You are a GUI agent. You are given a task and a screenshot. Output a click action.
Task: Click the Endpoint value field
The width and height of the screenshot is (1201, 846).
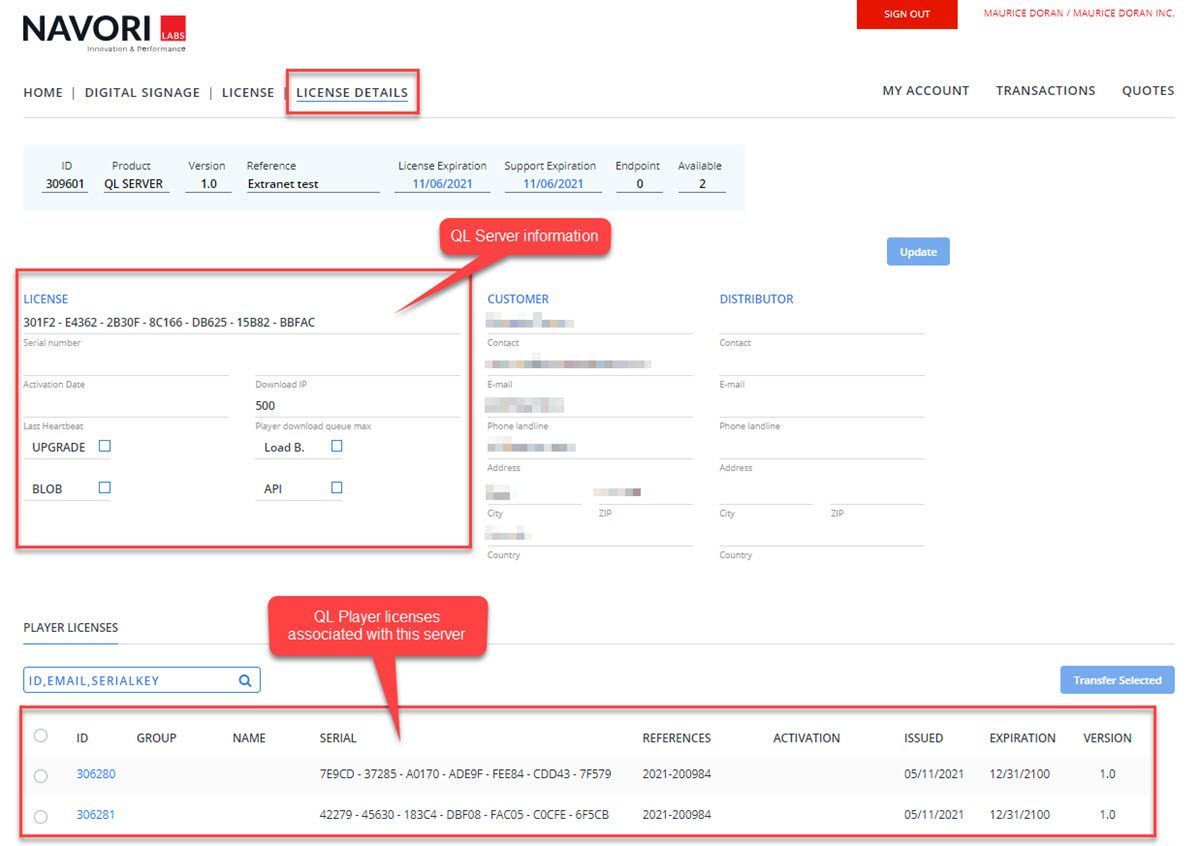coord(640,184)
